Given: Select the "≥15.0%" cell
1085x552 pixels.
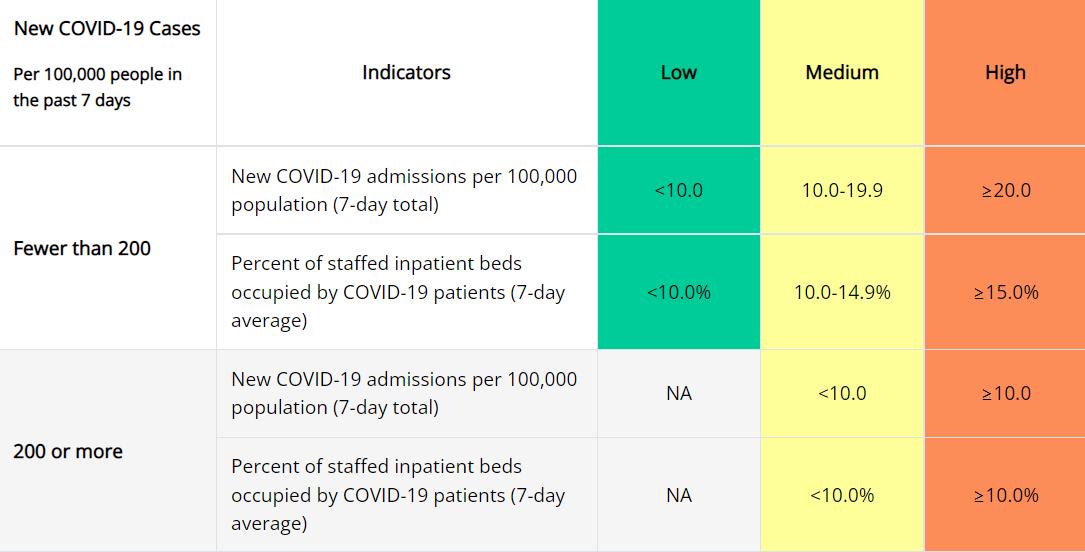Looking at the screenshot, I should pyautogui.click(x=1005, y=292).
